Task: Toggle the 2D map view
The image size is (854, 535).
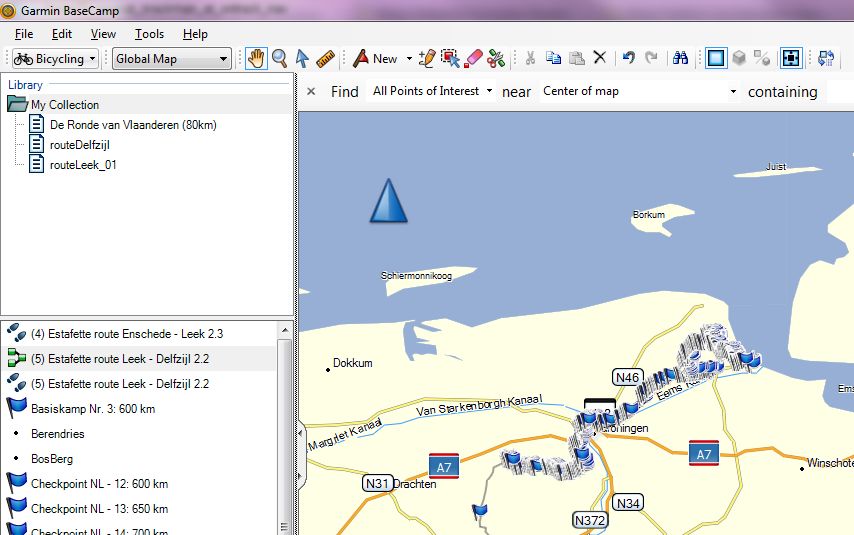Action: pyautogui.click(x=716, y=58)
